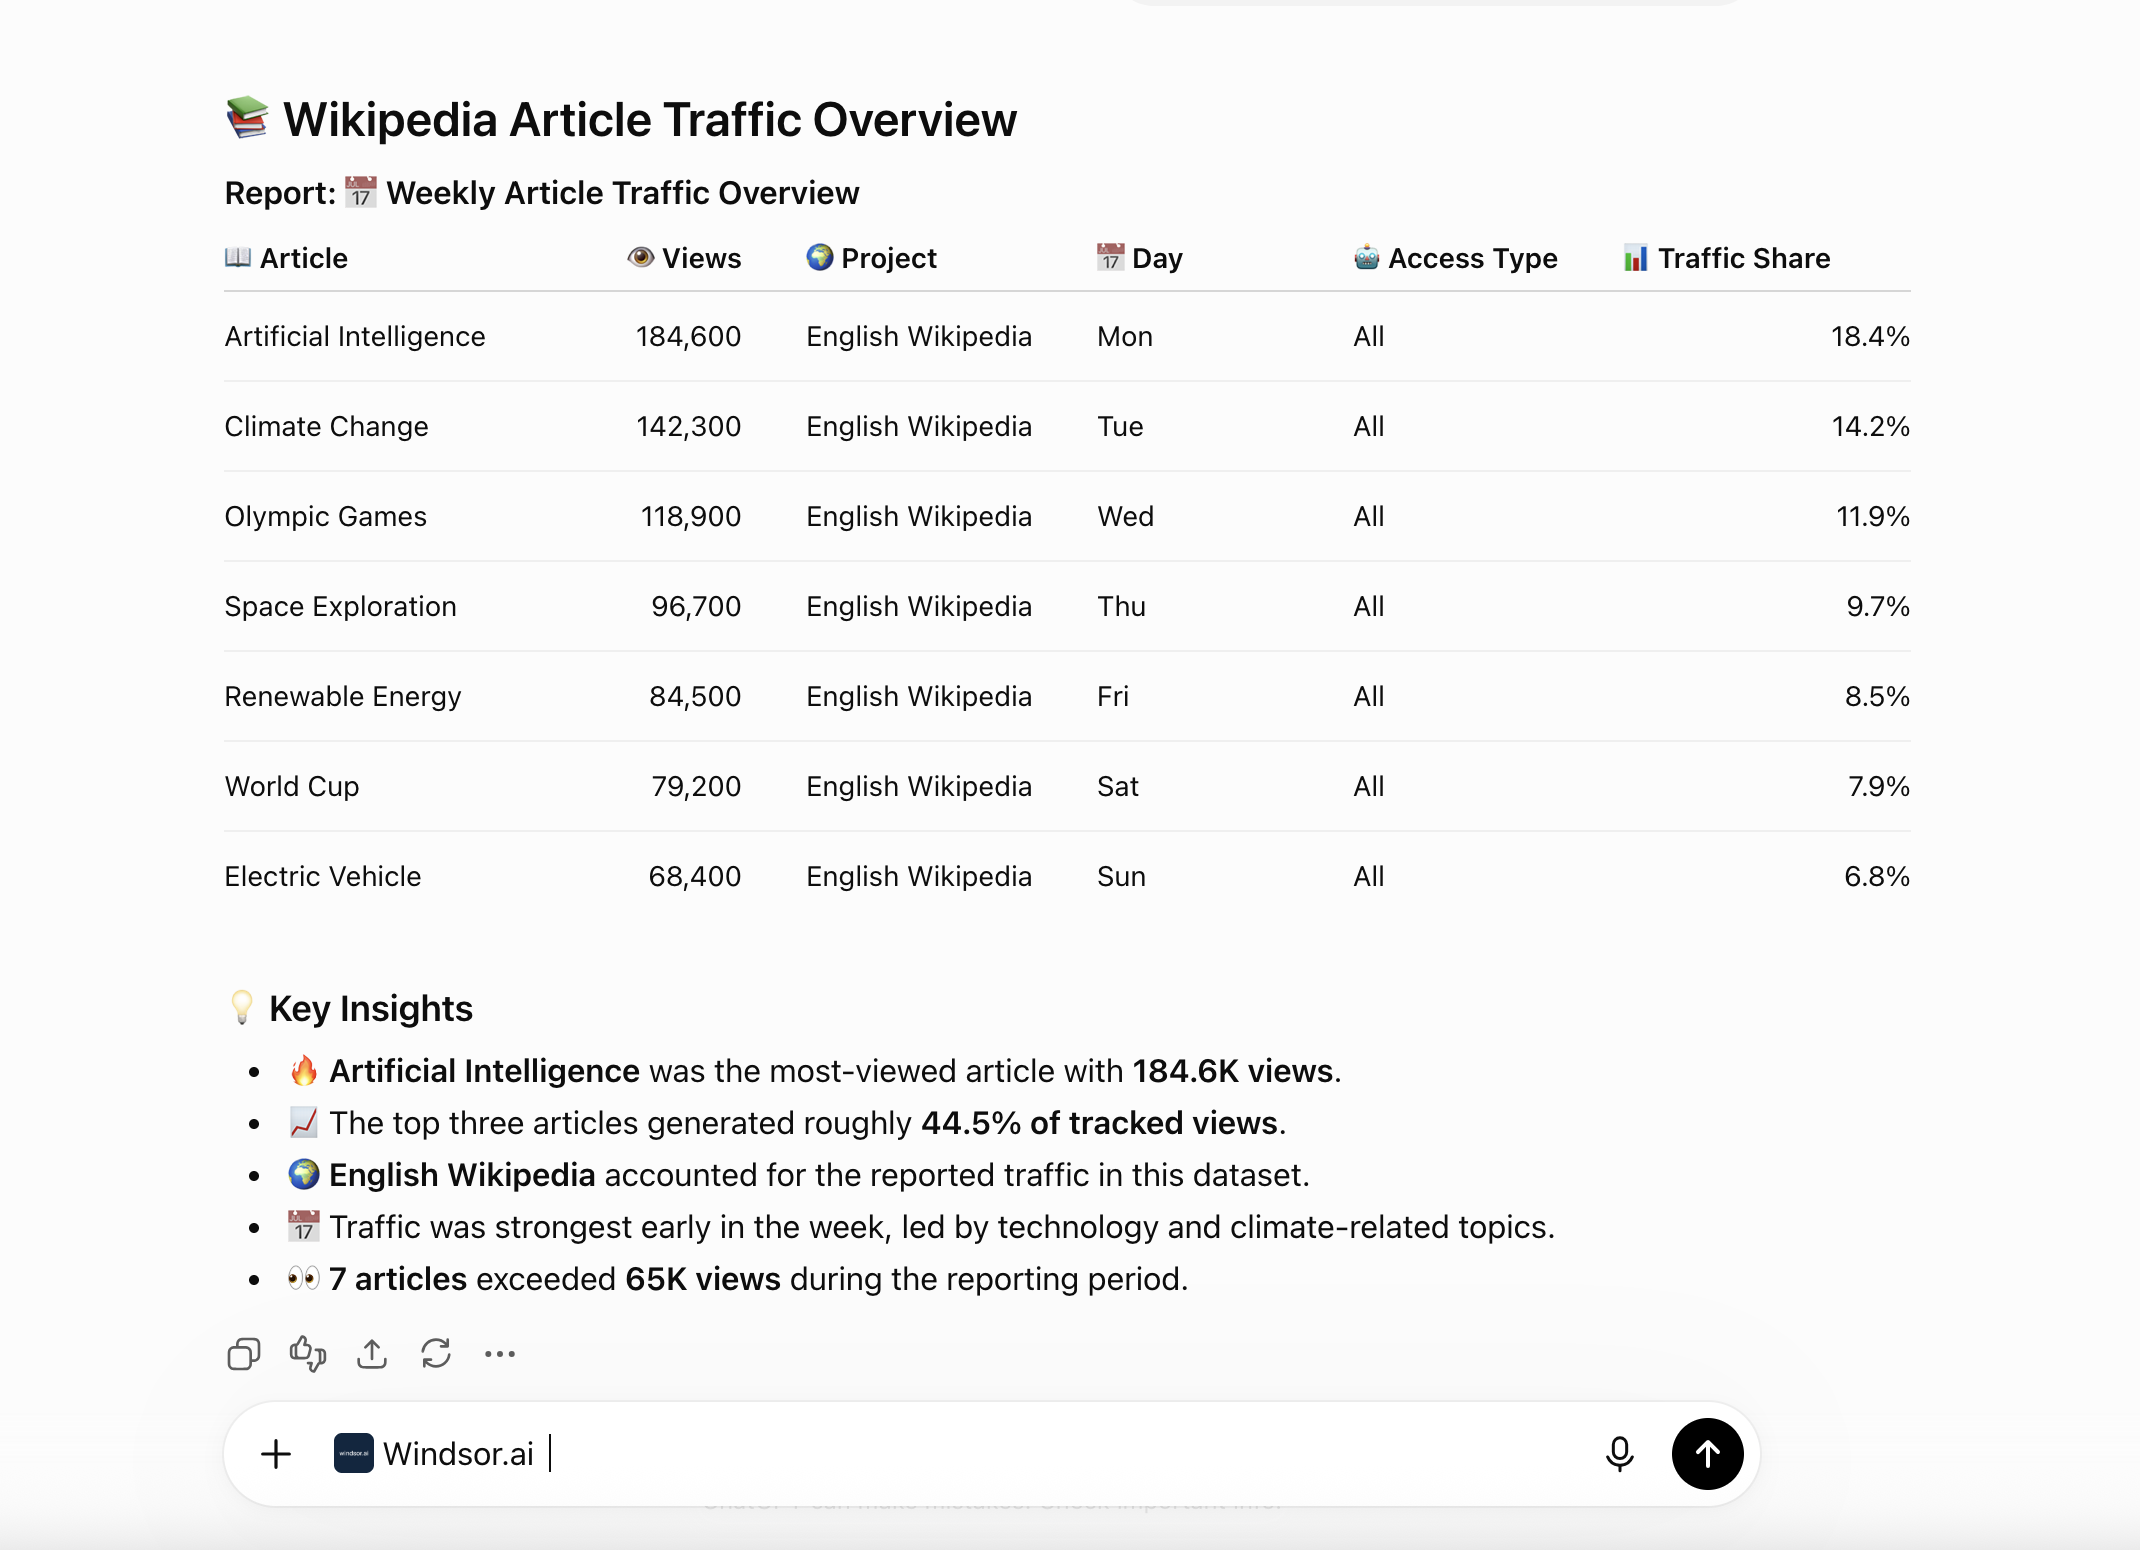Select the Traffic Share column header
Viewport: 2140px width, 1550px height.
1726,258
